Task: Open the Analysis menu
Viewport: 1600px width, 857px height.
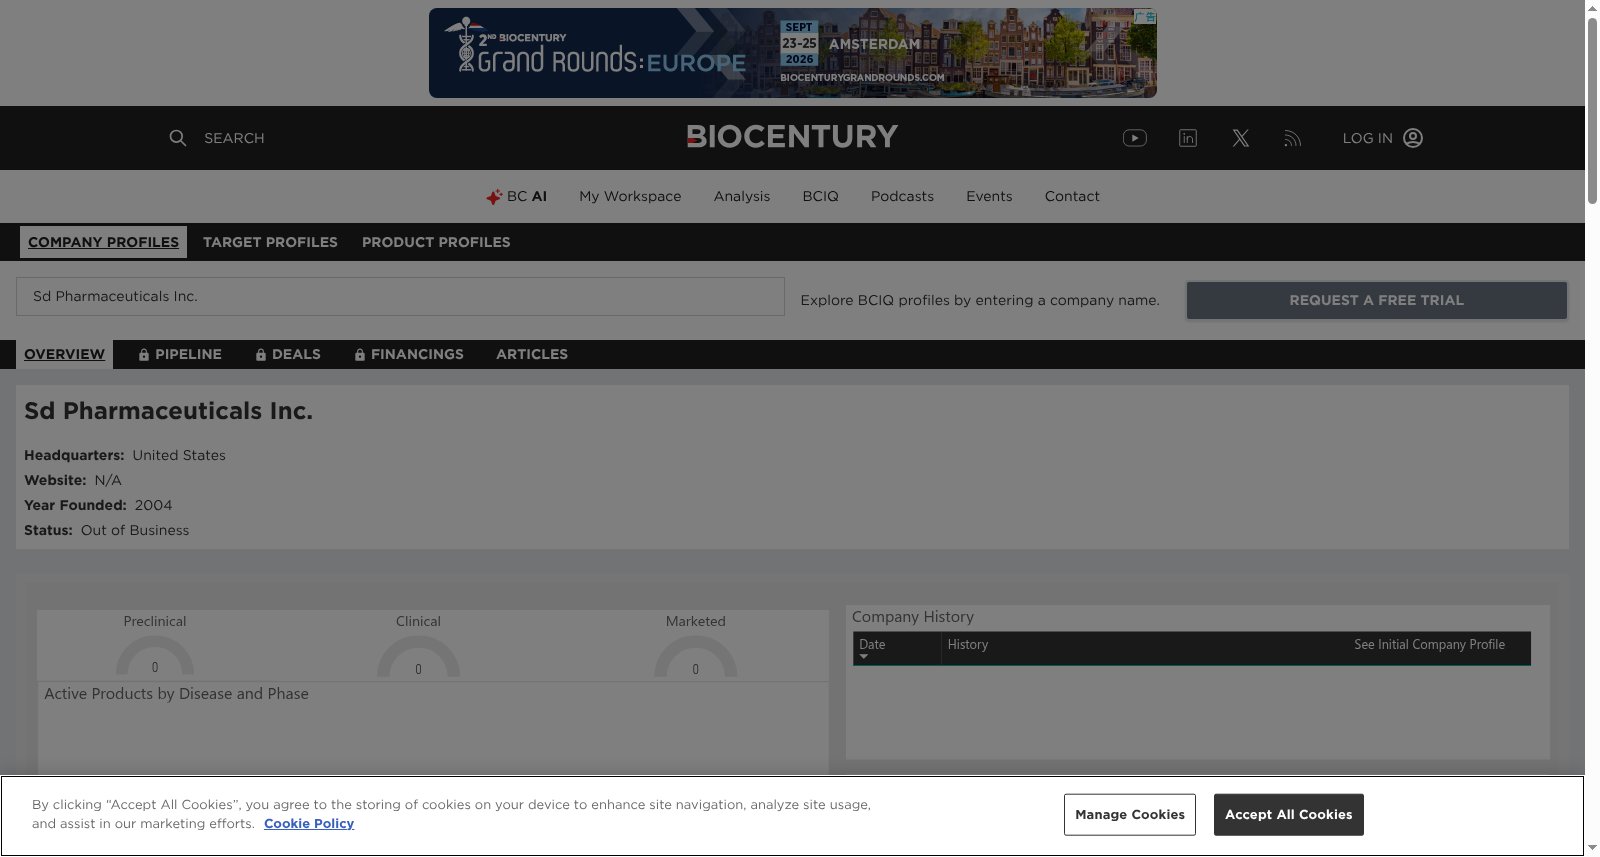Action: click(x=742, y=197)
